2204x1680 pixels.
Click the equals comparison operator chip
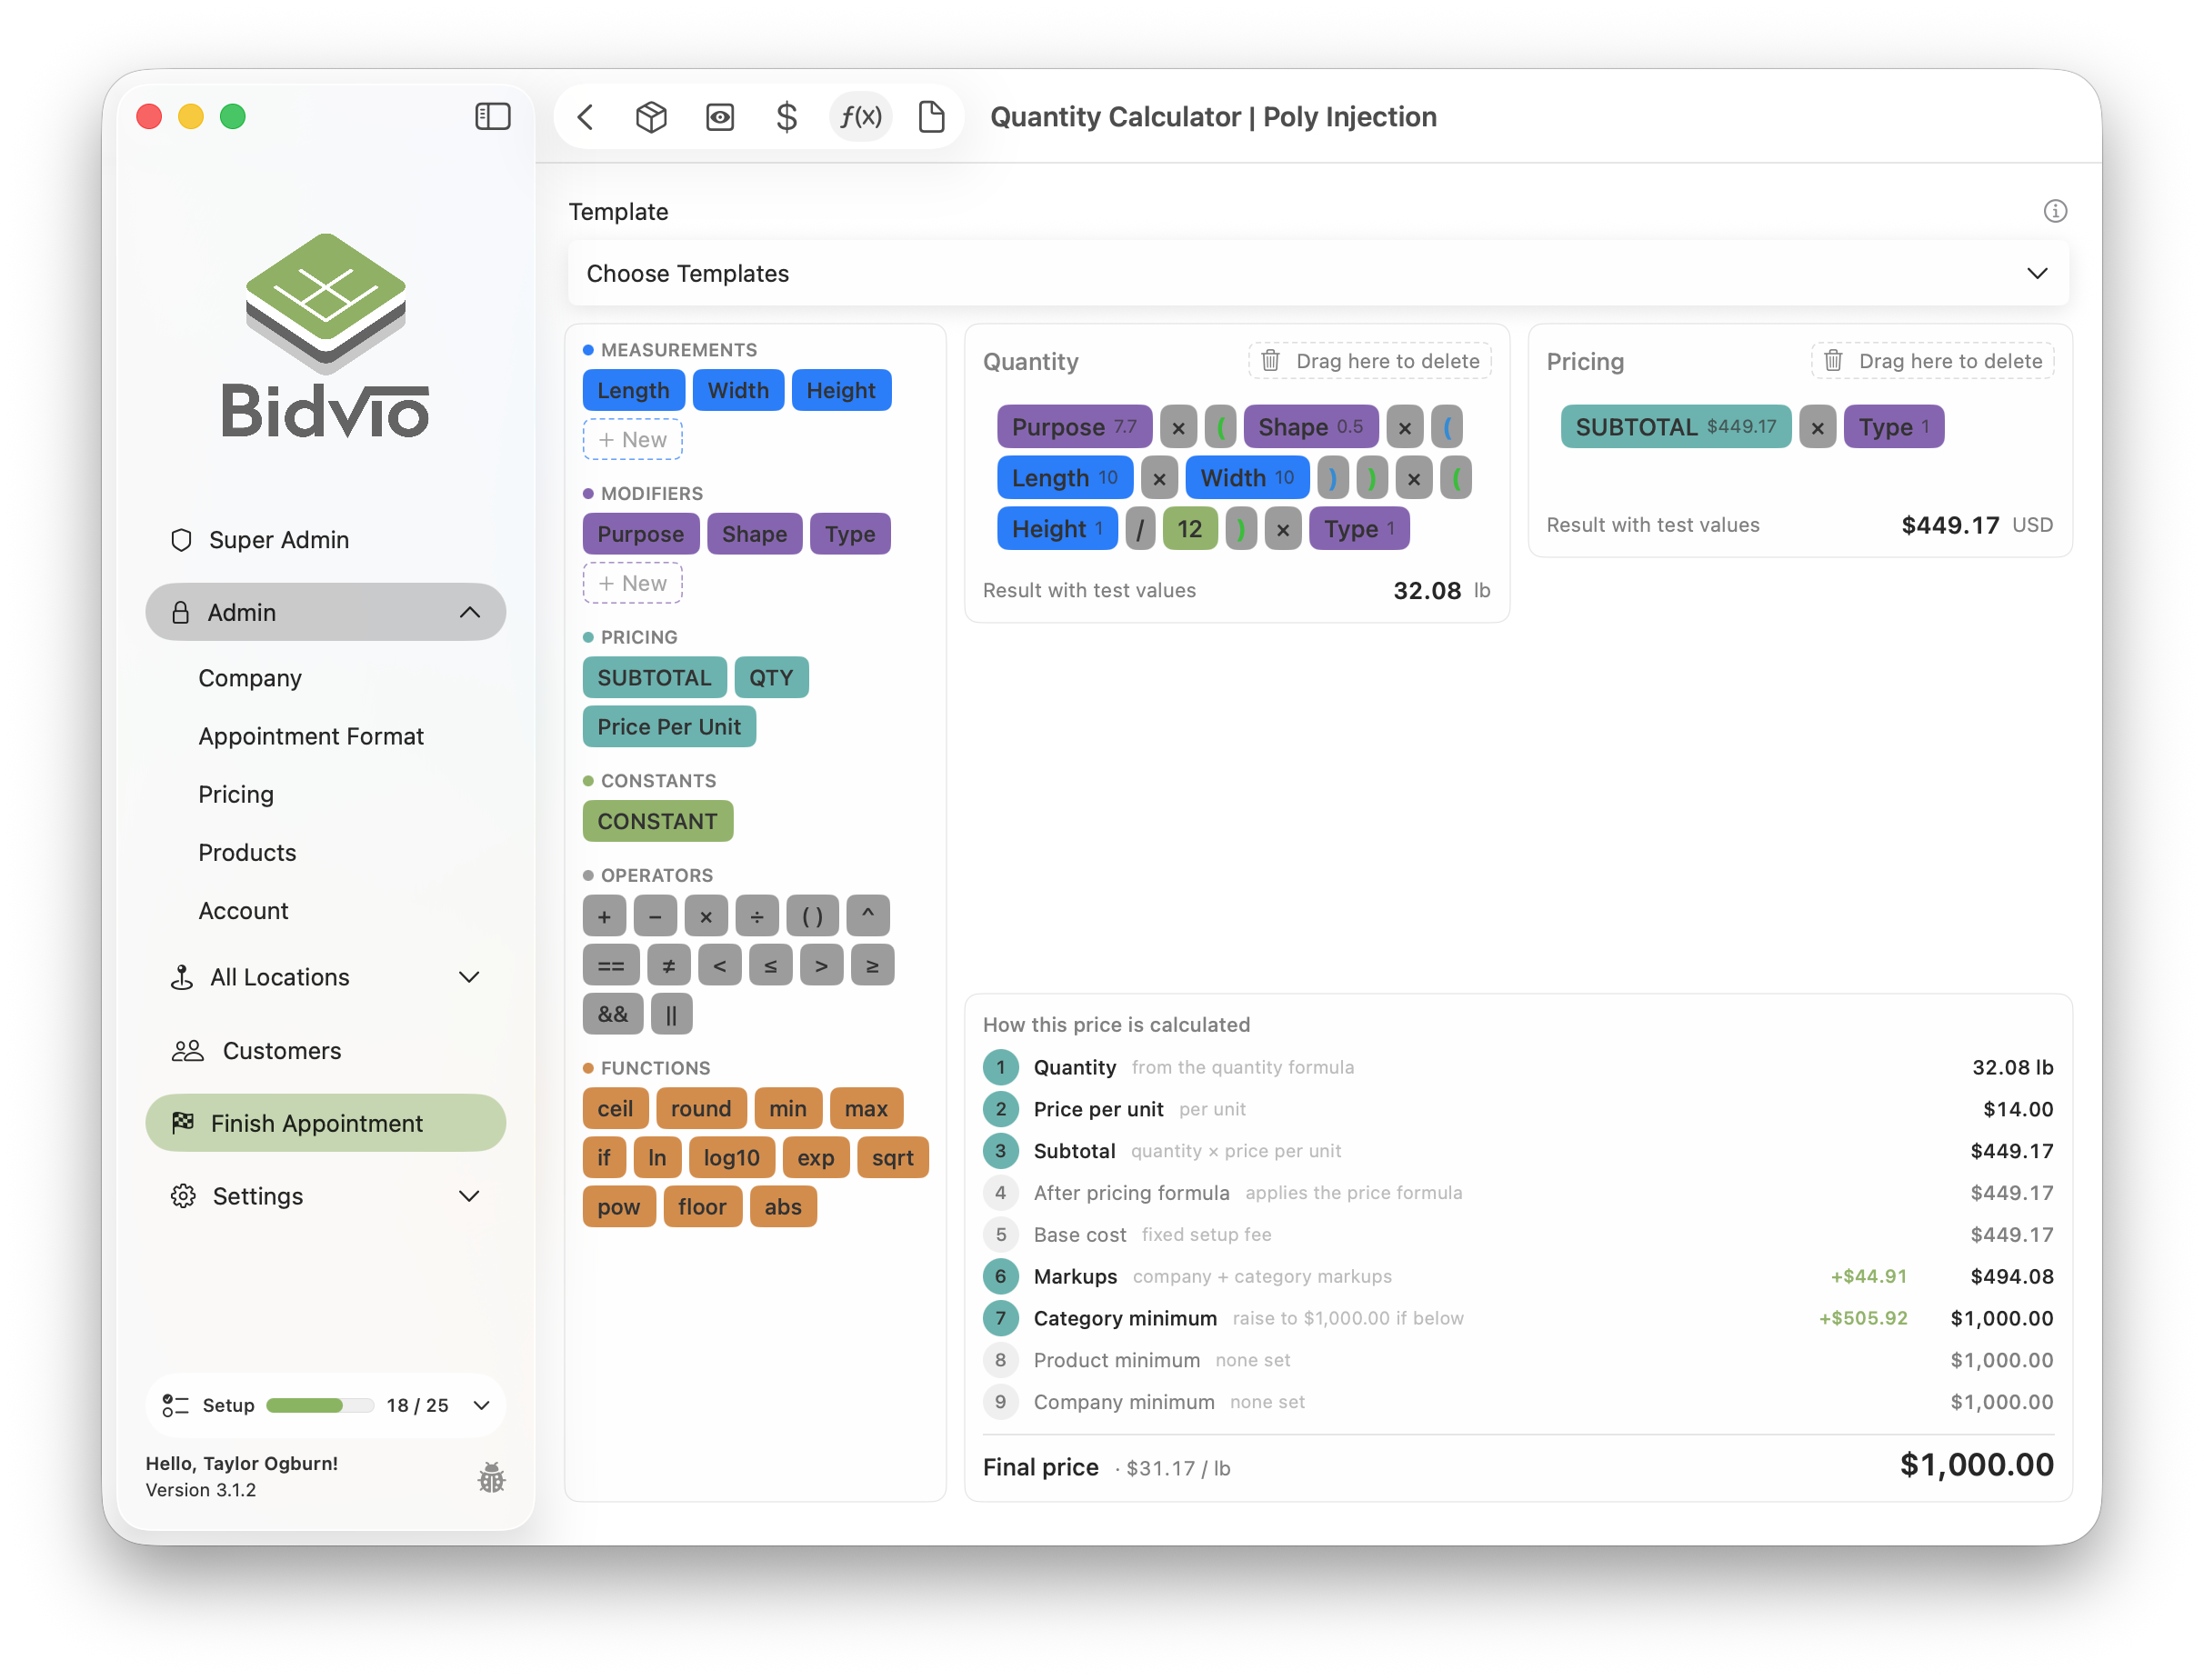[x=611, y=965]
